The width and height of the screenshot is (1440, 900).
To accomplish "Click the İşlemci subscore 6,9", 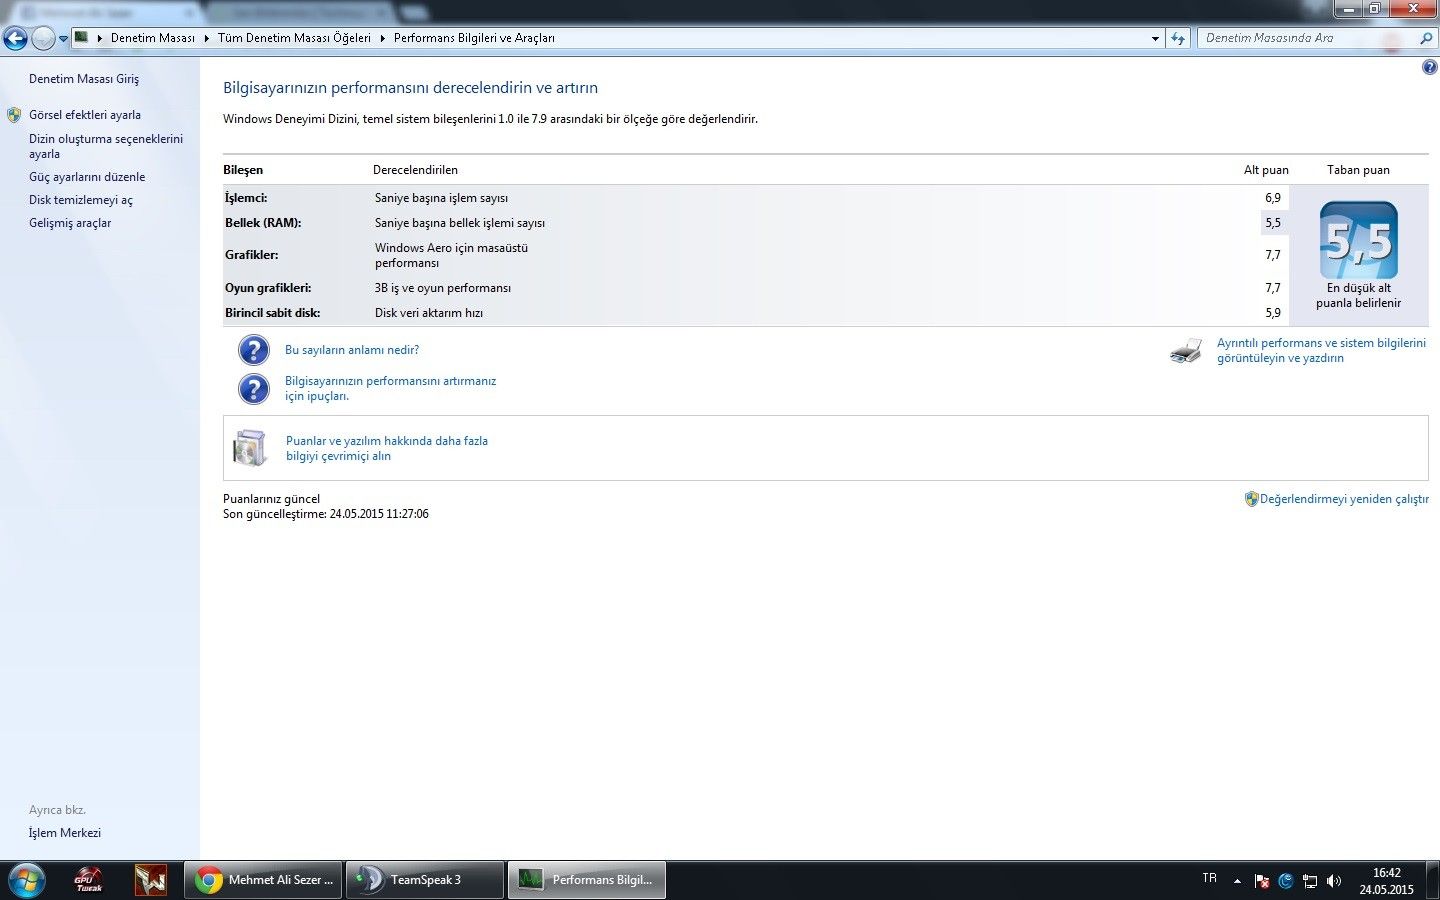I will (1273, 198).
